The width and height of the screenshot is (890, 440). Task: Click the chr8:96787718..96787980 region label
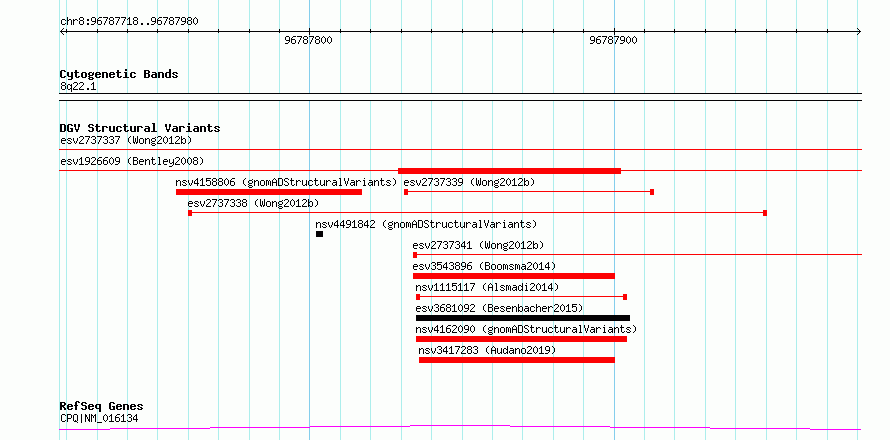[129, 22]
